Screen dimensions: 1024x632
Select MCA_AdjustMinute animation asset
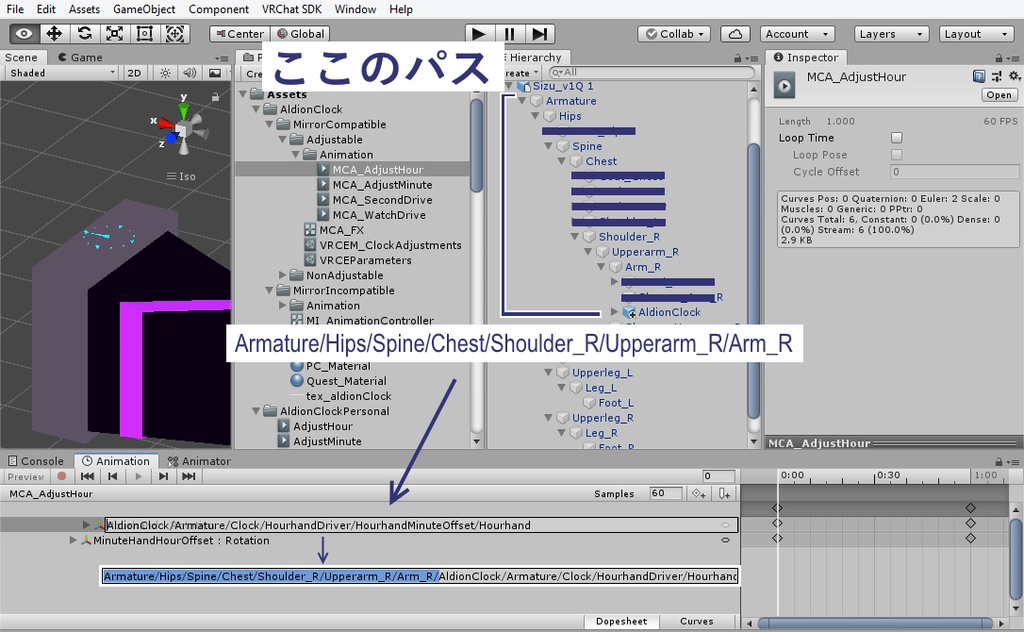click(x=382, y=185)
